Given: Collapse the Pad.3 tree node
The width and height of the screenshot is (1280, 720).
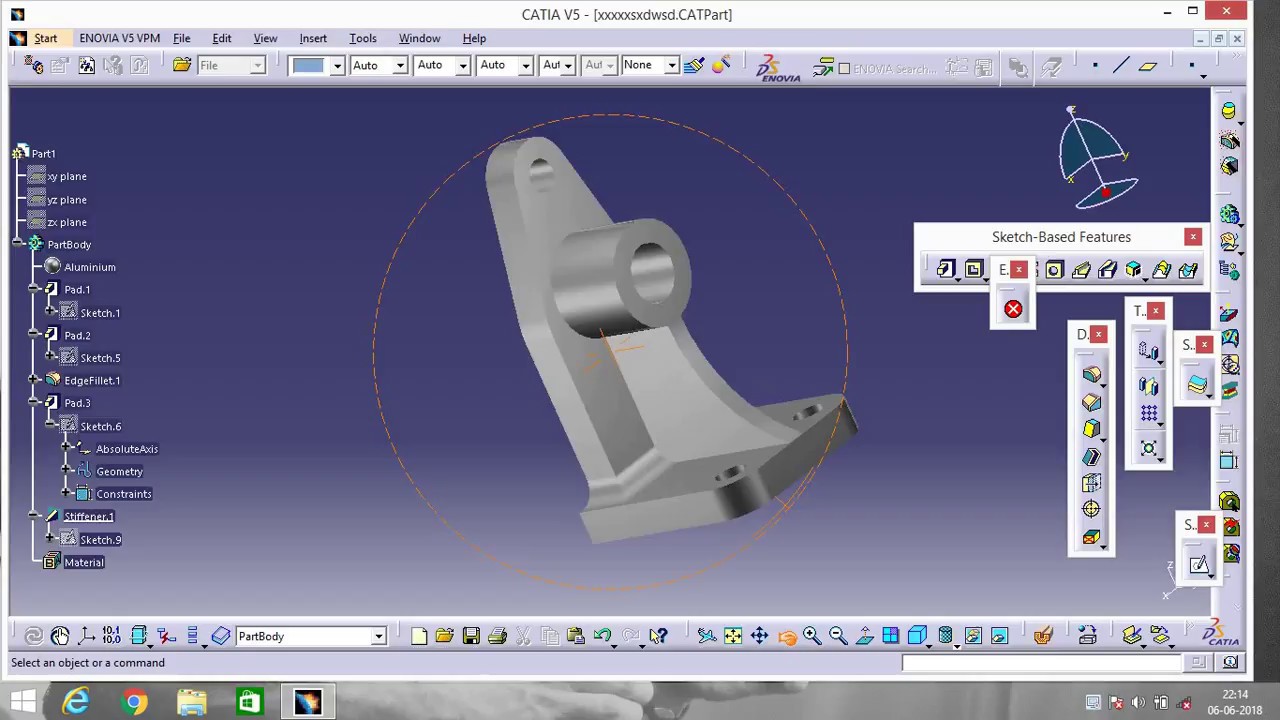Looking at the screenshot, I should pos(35,403).
